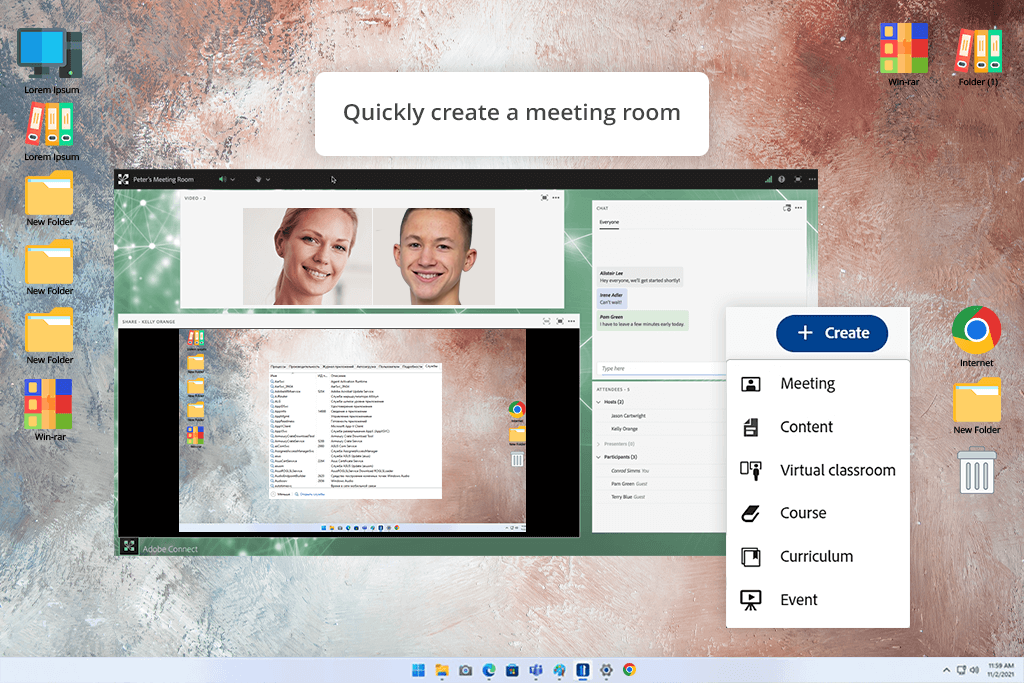Open the Chat pod options menu

click(799, 208)
